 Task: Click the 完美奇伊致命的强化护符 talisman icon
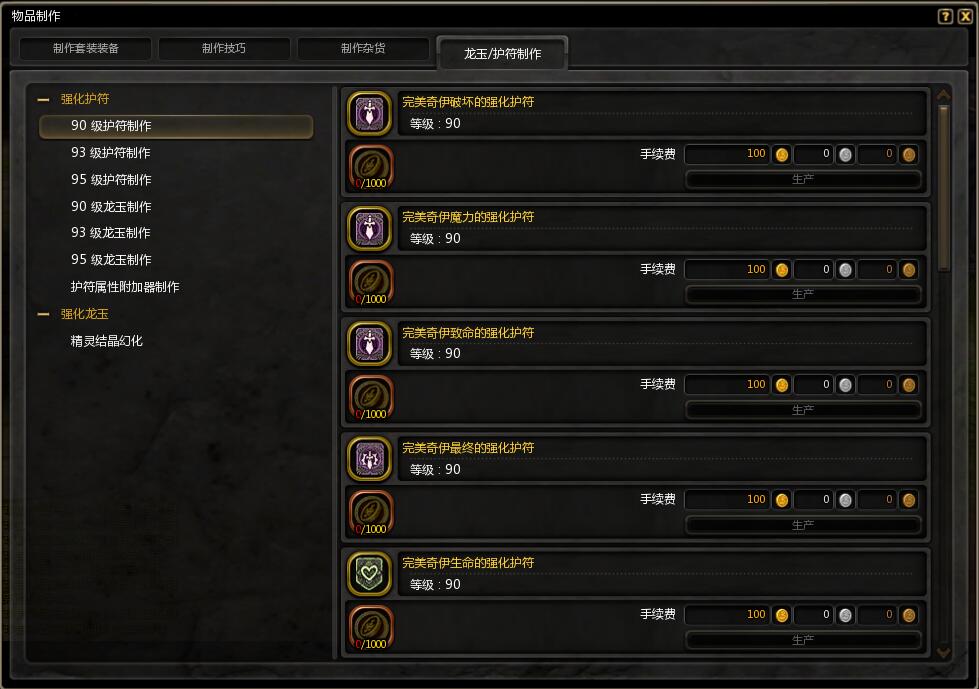pyautogui.click(x=369, y=343)
